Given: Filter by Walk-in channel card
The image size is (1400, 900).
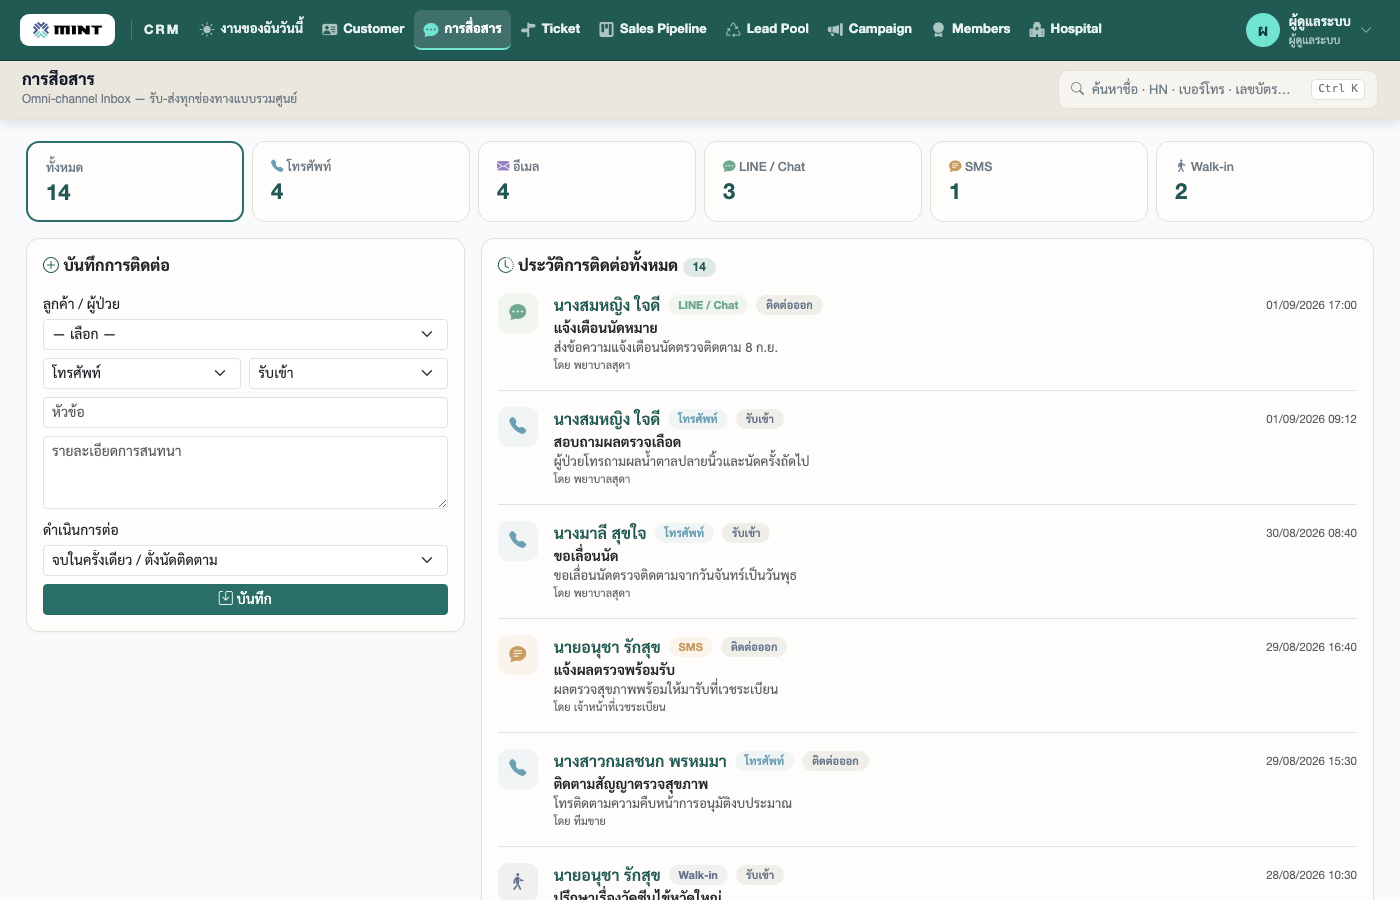Looking at the screenshot, I should click(1265, 181).
